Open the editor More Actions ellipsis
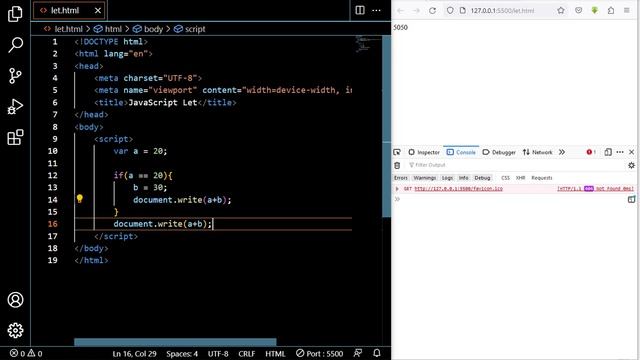640x360 pixels. (x=376, y=10)
